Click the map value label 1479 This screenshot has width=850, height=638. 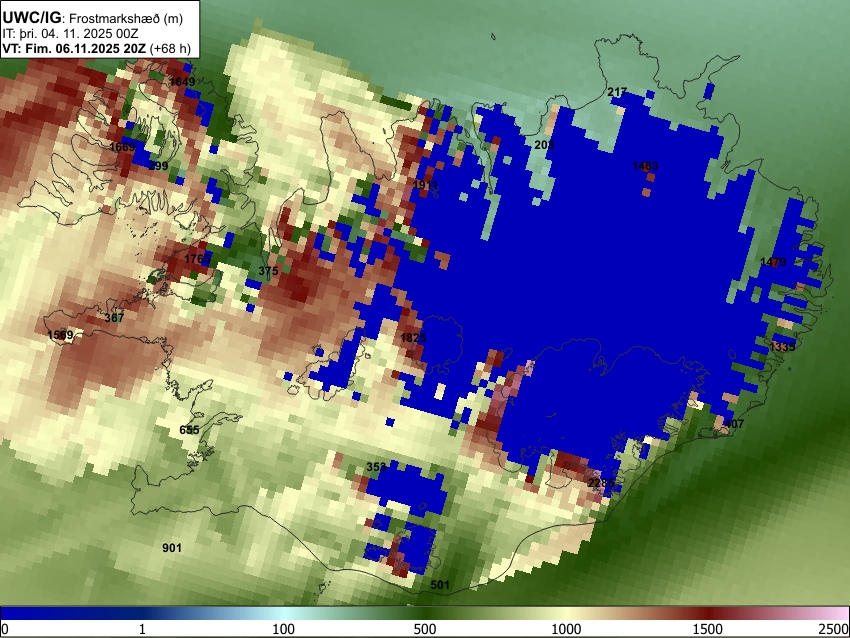(x=773, y=262)
